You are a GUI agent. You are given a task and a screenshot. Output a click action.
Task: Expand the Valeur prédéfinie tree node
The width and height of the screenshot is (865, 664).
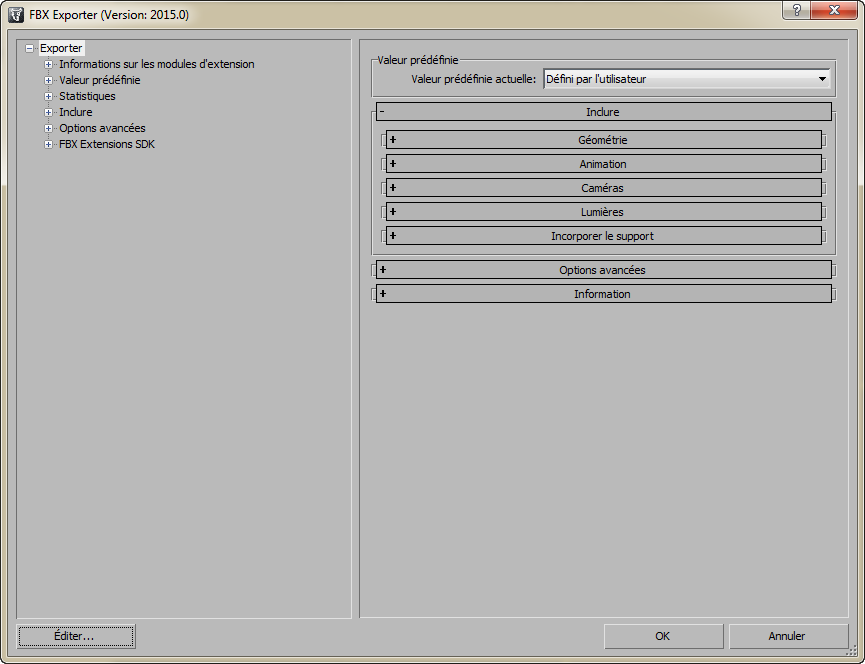pyautogui.click(x=49, y=81)
